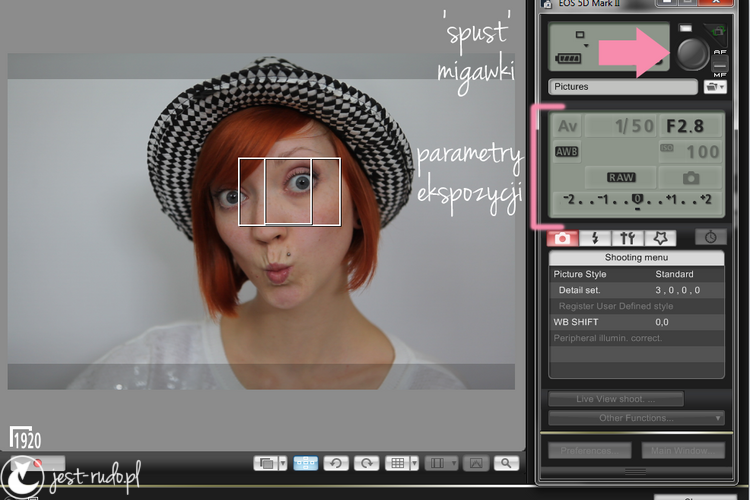
Task: Click the exposure compensation scale
Action: click(x=638, y=200)
